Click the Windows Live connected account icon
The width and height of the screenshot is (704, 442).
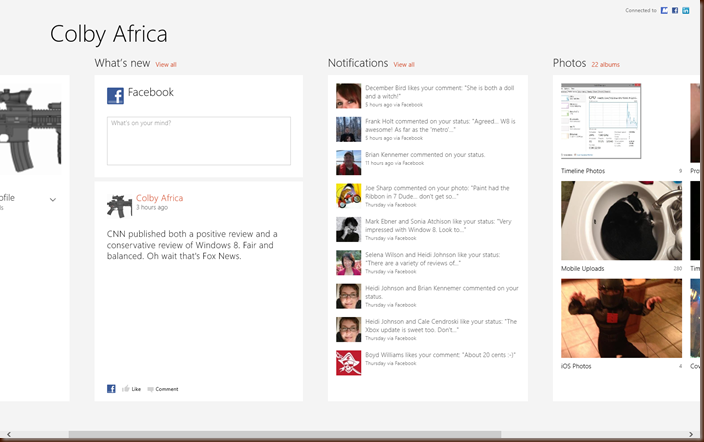pos(664,10)
